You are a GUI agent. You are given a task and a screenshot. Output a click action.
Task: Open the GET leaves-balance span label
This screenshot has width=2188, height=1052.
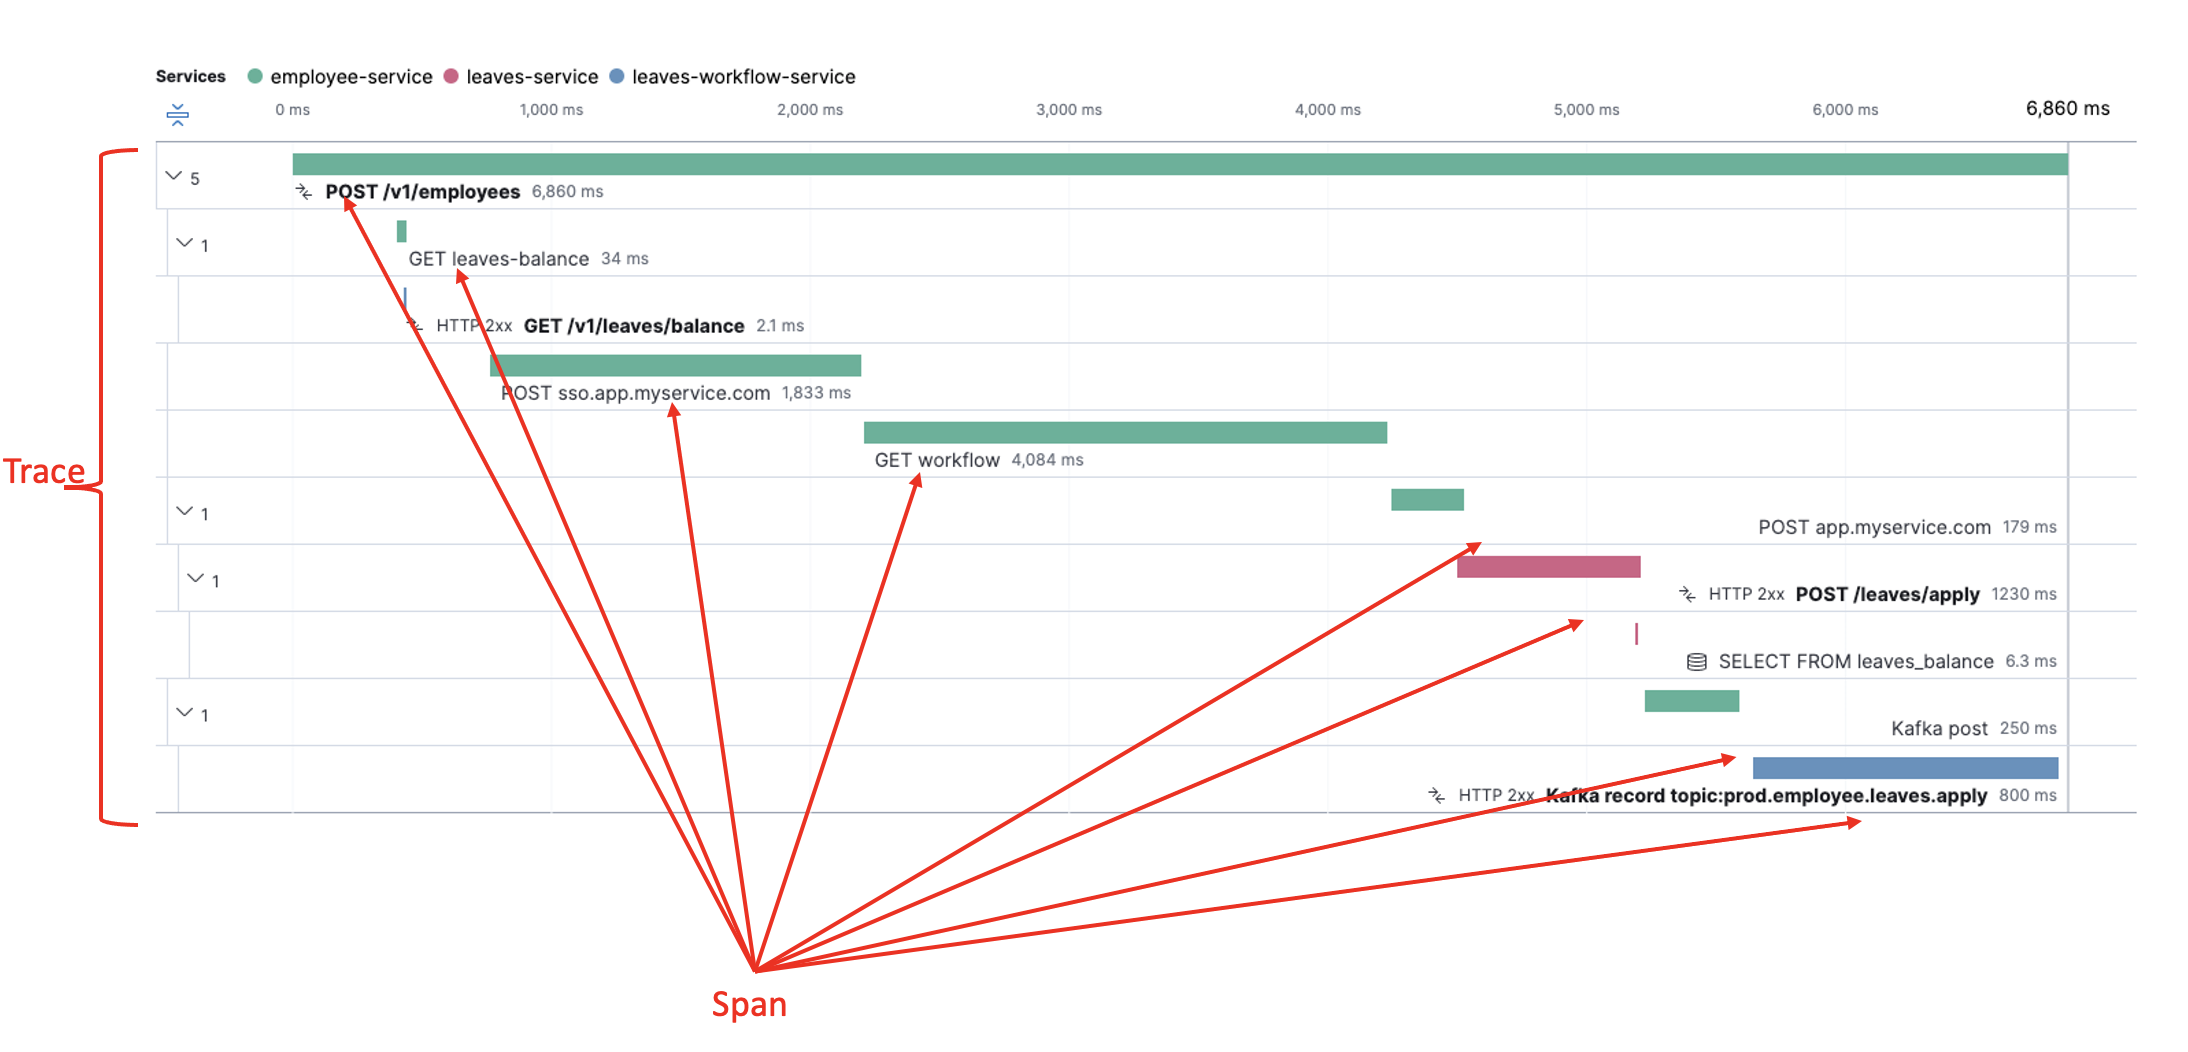tap(498, 258)
